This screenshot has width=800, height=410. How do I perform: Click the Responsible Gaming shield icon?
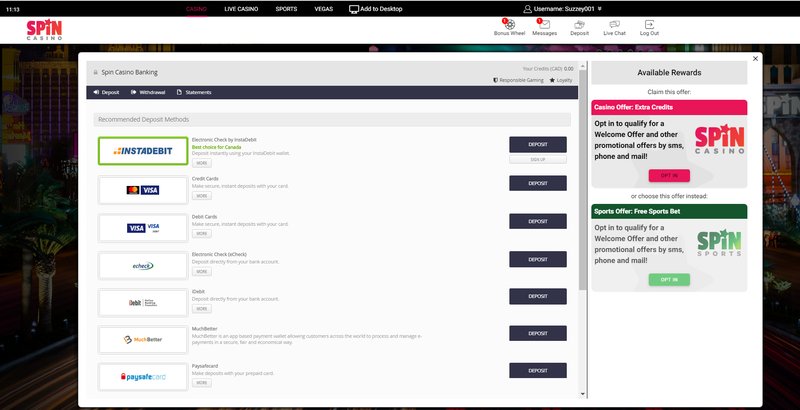[x=495, y=80]
